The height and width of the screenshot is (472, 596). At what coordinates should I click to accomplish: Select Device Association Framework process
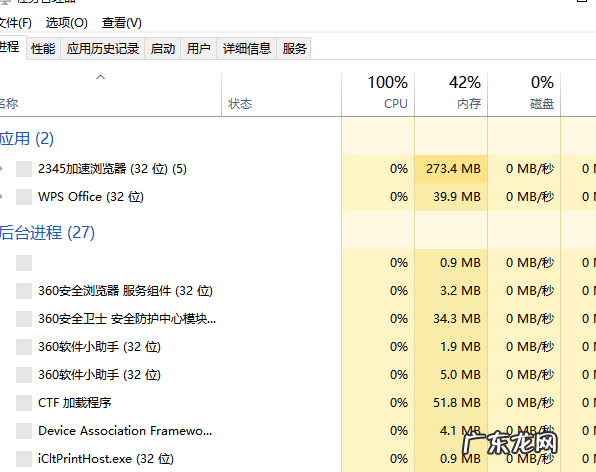298,431
